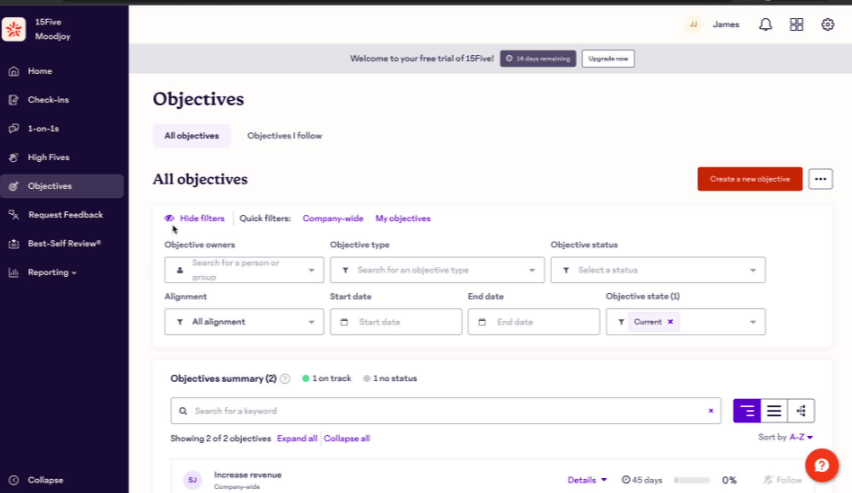
Task: Click the JJ user avatar
Action: pos(693,24)
